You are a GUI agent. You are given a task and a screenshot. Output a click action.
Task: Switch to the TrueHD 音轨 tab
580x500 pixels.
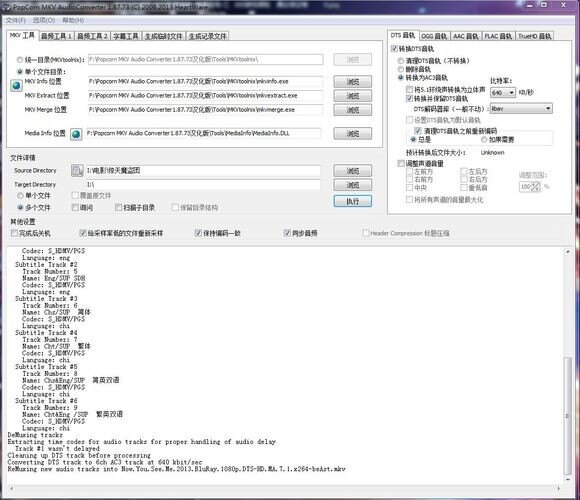point(535,36)
